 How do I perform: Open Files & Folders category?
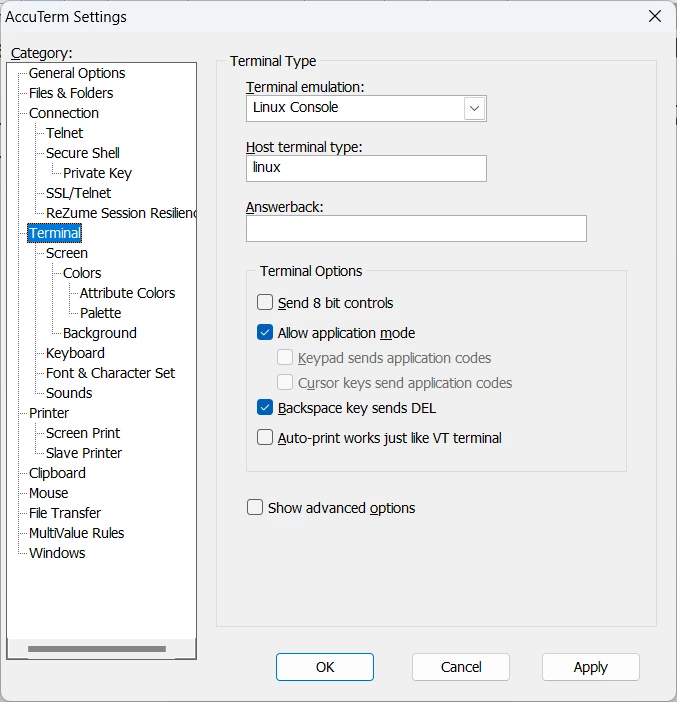coord(71,93)
